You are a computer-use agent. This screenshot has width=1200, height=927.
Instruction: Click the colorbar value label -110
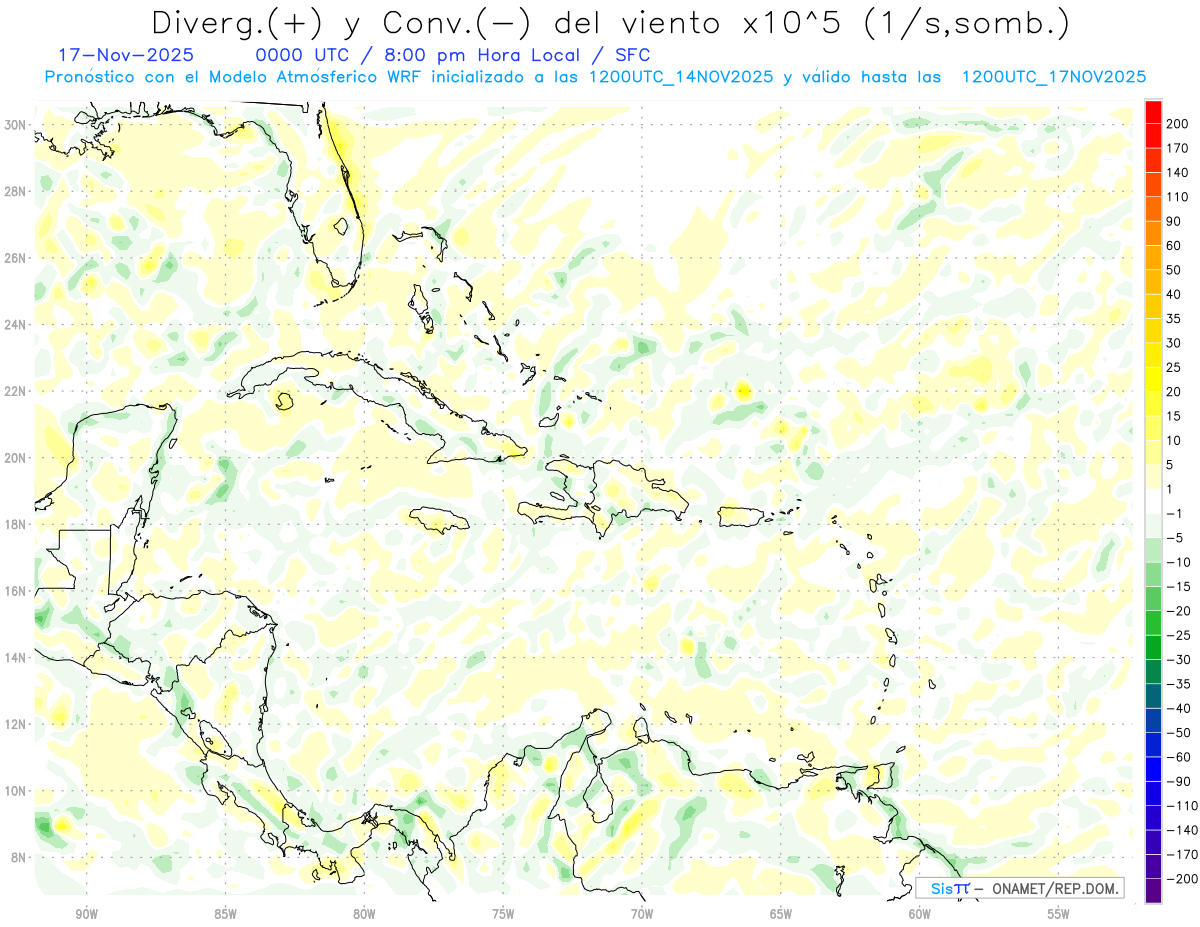click(x=1181, y=805)
